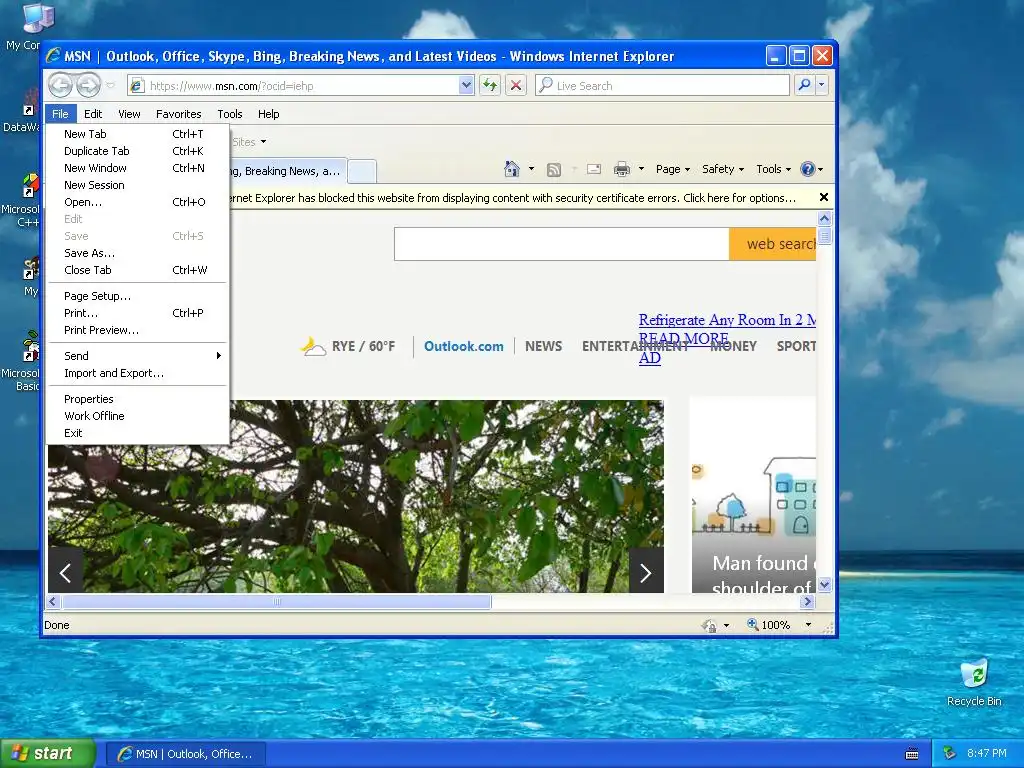
Task: Click the carousel previous-slide arrow
Action: [x=65, y=573]
